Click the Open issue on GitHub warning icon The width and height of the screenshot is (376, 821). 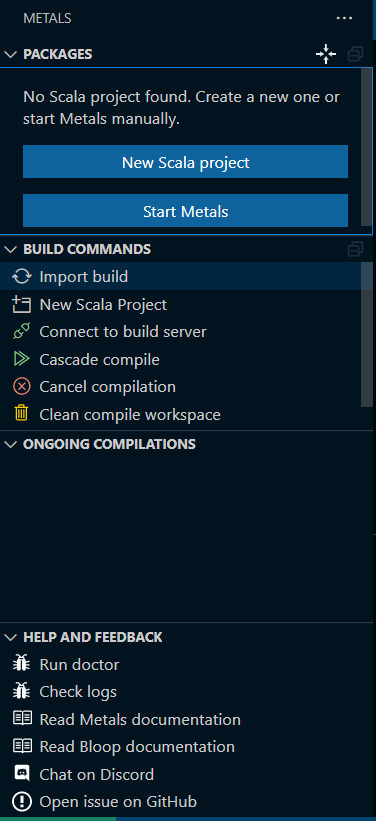(21, 801)
